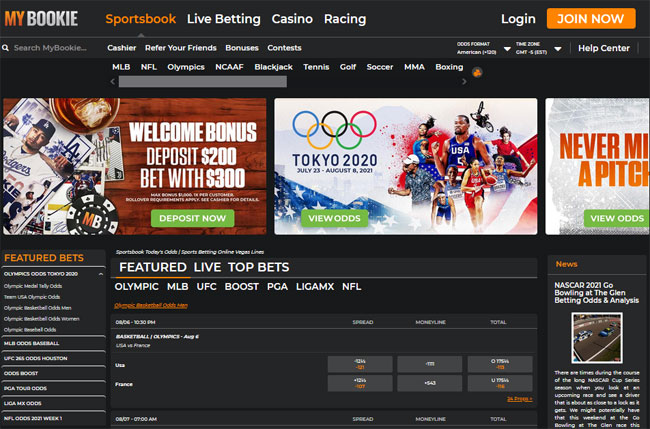Click the Login link
Screen dimensions: 650x429
click(x=518, y=19)
